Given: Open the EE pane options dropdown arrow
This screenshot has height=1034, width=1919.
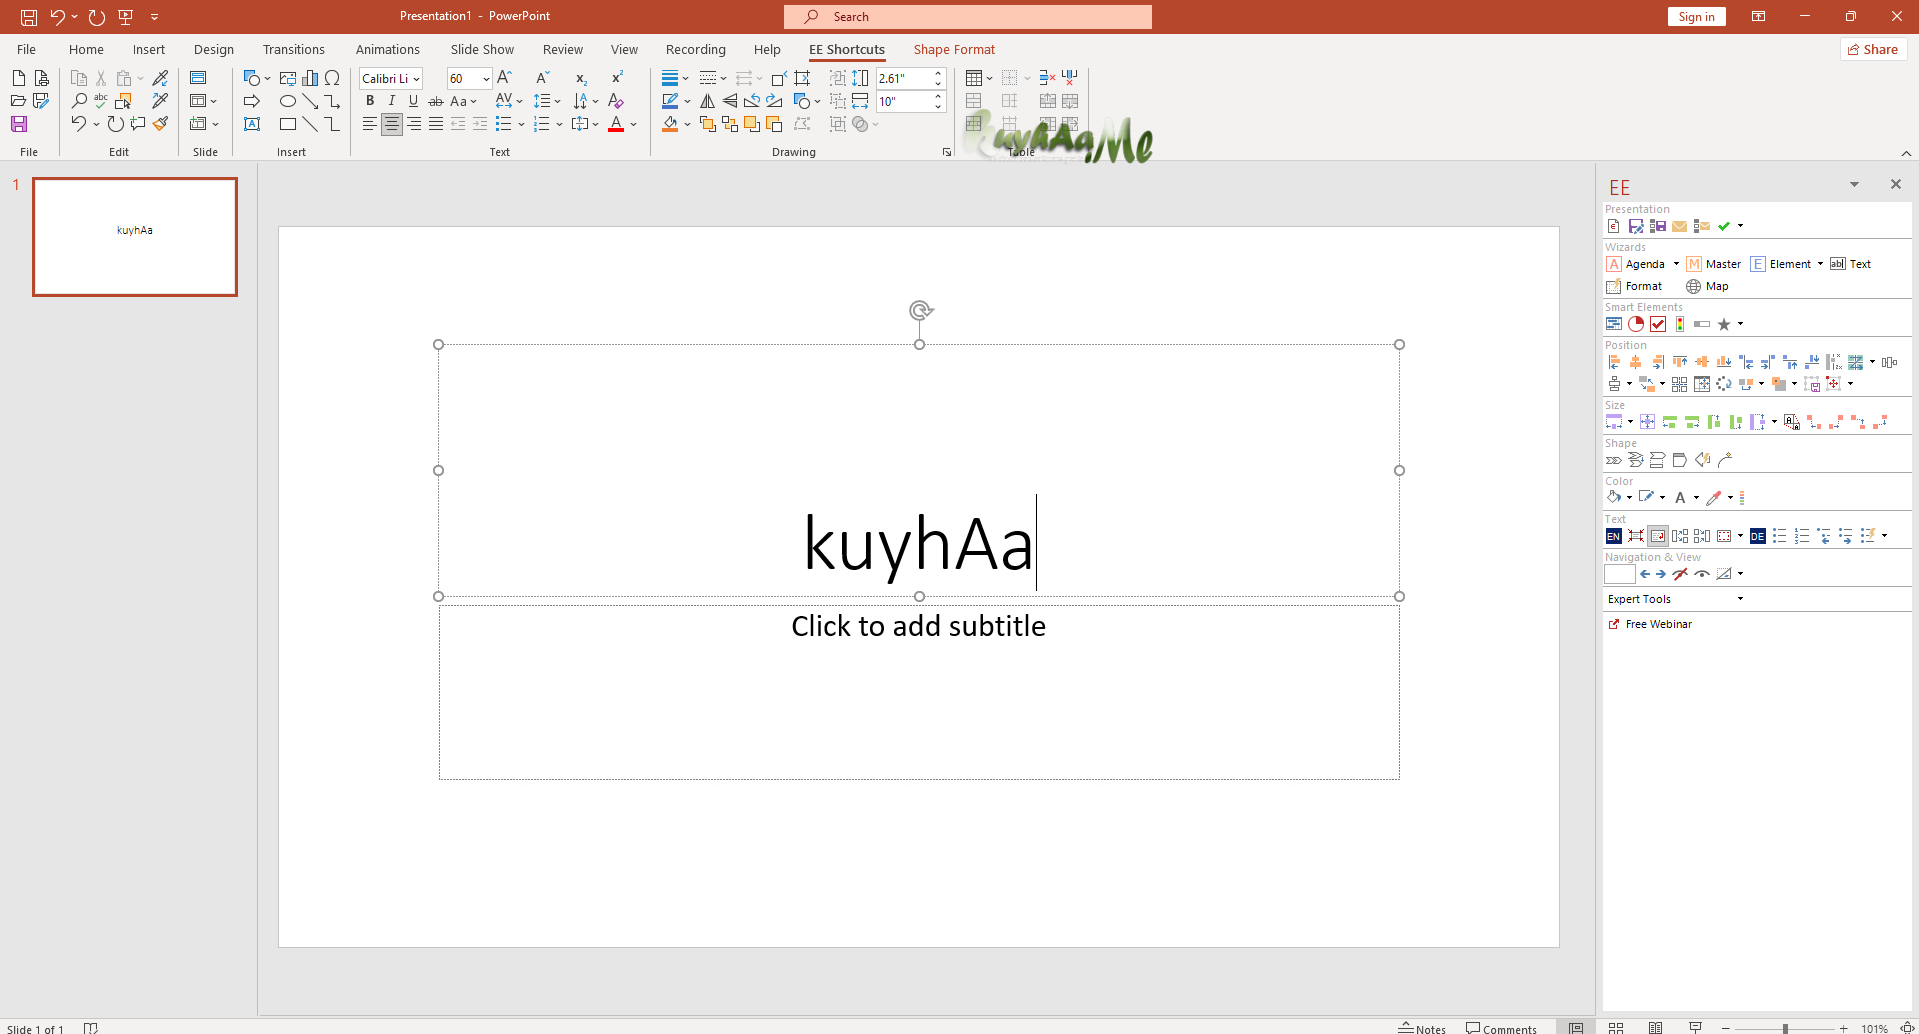Looking at the screenshot, I should (1854, 184).
